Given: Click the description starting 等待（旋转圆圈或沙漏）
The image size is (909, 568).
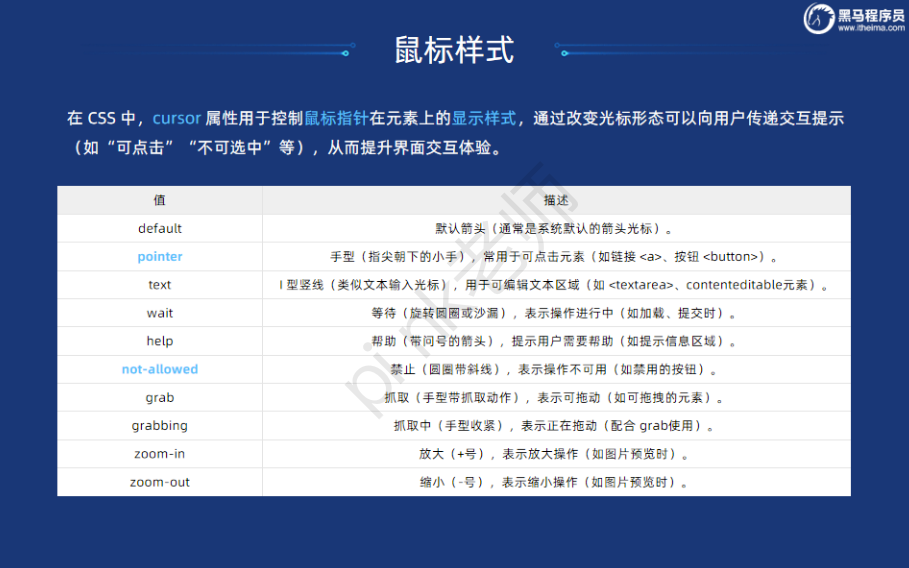Looking at the screenshot, I should pos(555,313).
